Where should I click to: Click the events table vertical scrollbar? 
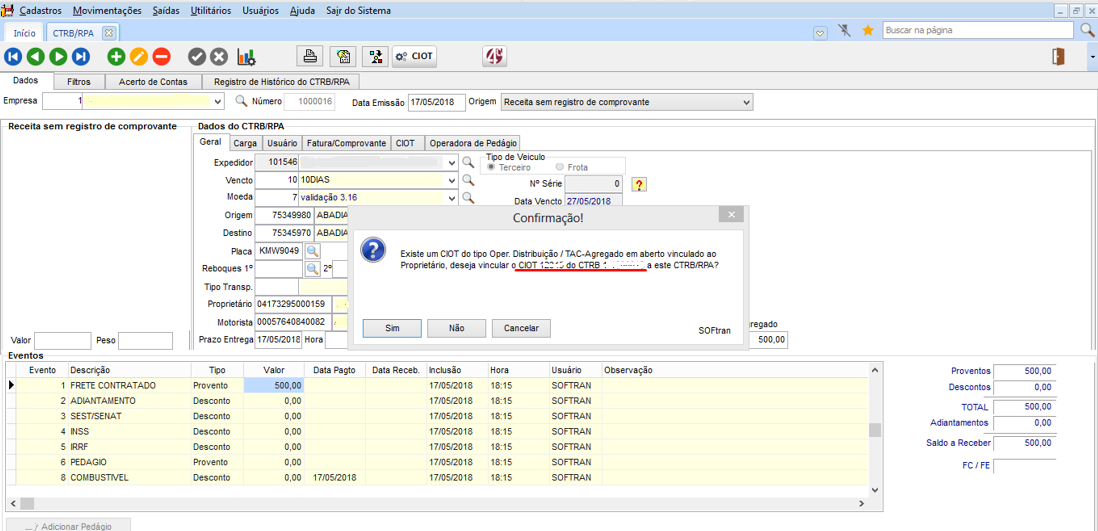pyautogui.click(x=875, y=430)
